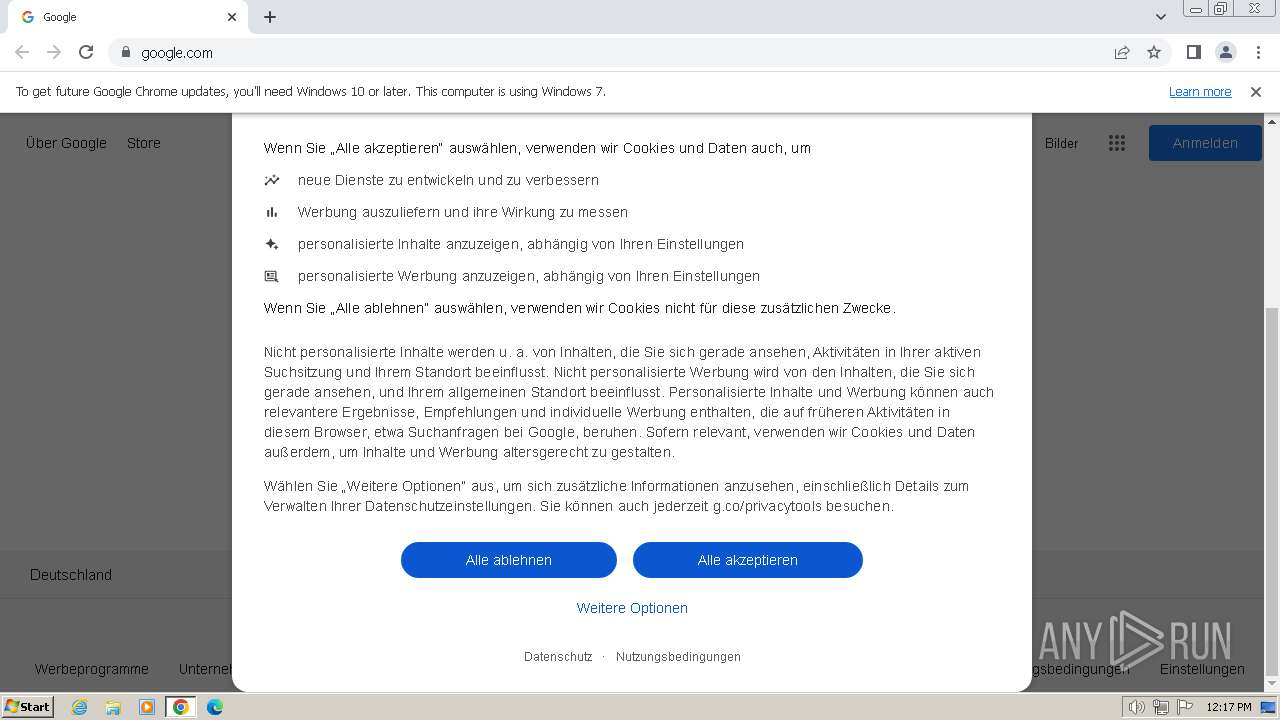The height and width of the screenshot is (720, 1280).
Task: Open the Datenschutz link in the dialog
Action: pos(558,657)
